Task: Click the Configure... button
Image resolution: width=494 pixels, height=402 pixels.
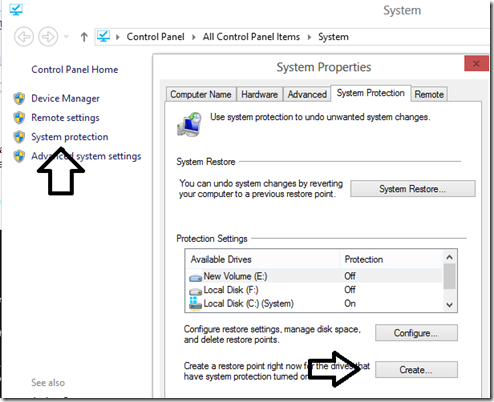Action: pyautogui.click(x=416, y=333)
